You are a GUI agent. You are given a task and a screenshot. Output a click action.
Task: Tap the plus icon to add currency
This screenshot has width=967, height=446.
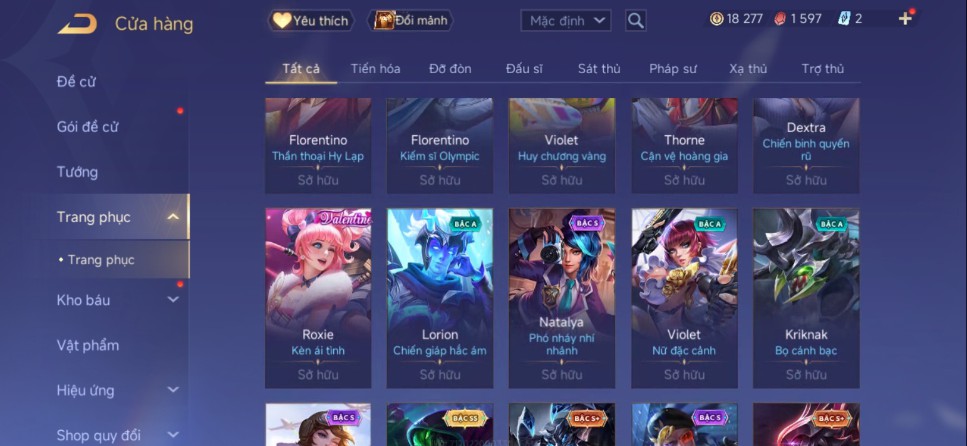[x=905, y=19]
